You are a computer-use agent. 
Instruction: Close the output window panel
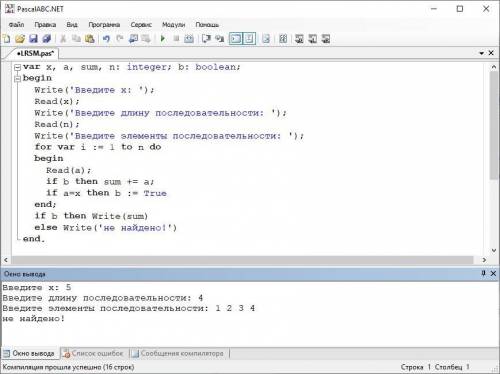tap(493, 274)
